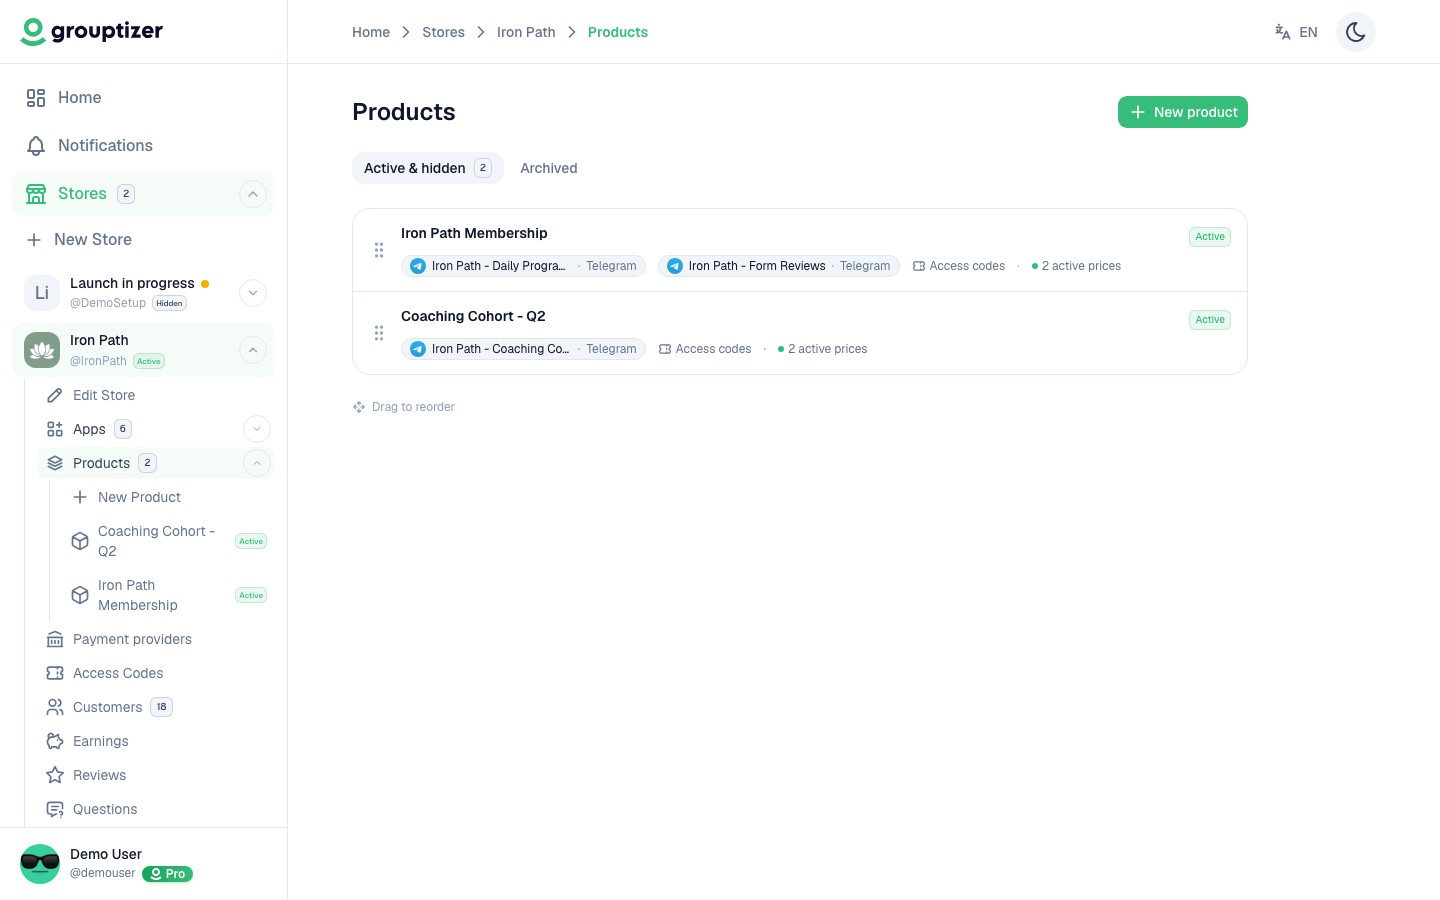
Task: Click the Coaching Cohort - Q2 drag handle
Action: [x=379, y=333]
